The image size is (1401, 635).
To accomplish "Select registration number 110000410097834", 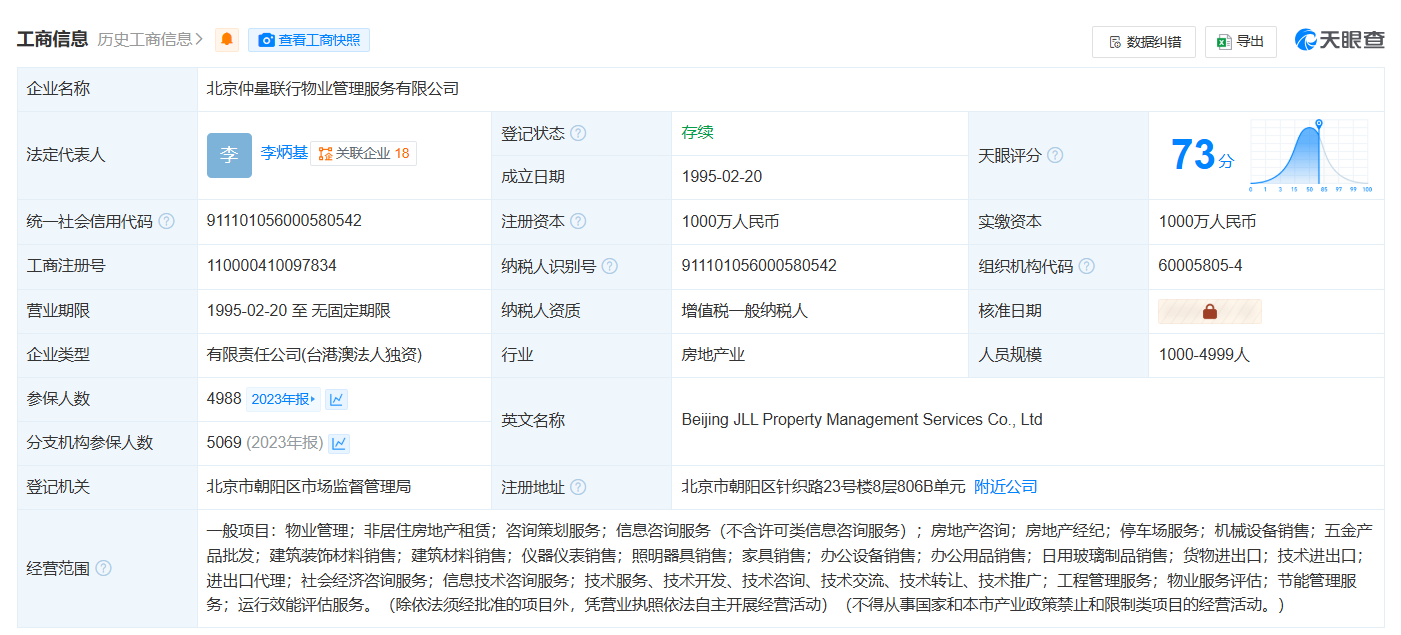I will 271,266.
